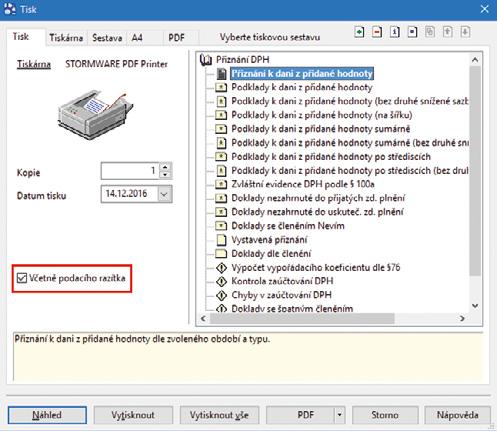This screenshot has width=497, height=431.
Task: Open the PDF button dropdown arrow
Action: (339, 415)
